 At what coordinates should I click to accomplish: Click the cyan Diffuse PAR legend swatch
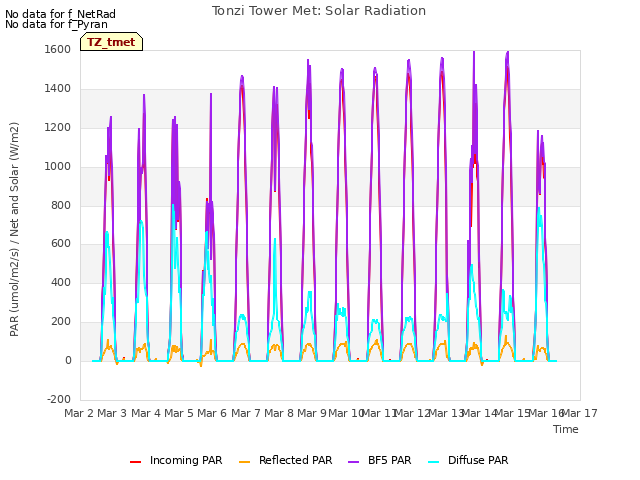pyautogui.click(x=434, y=461)
